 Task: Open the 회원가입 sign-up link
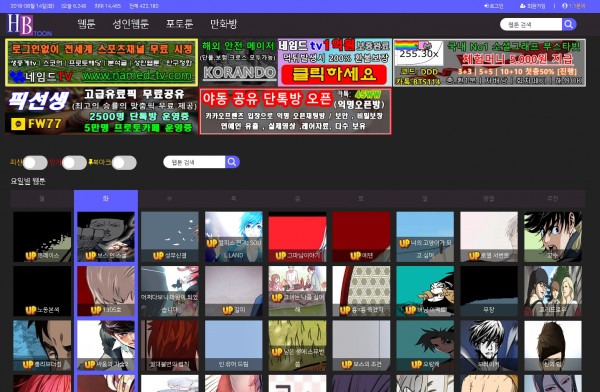click(x=533, y=6)
